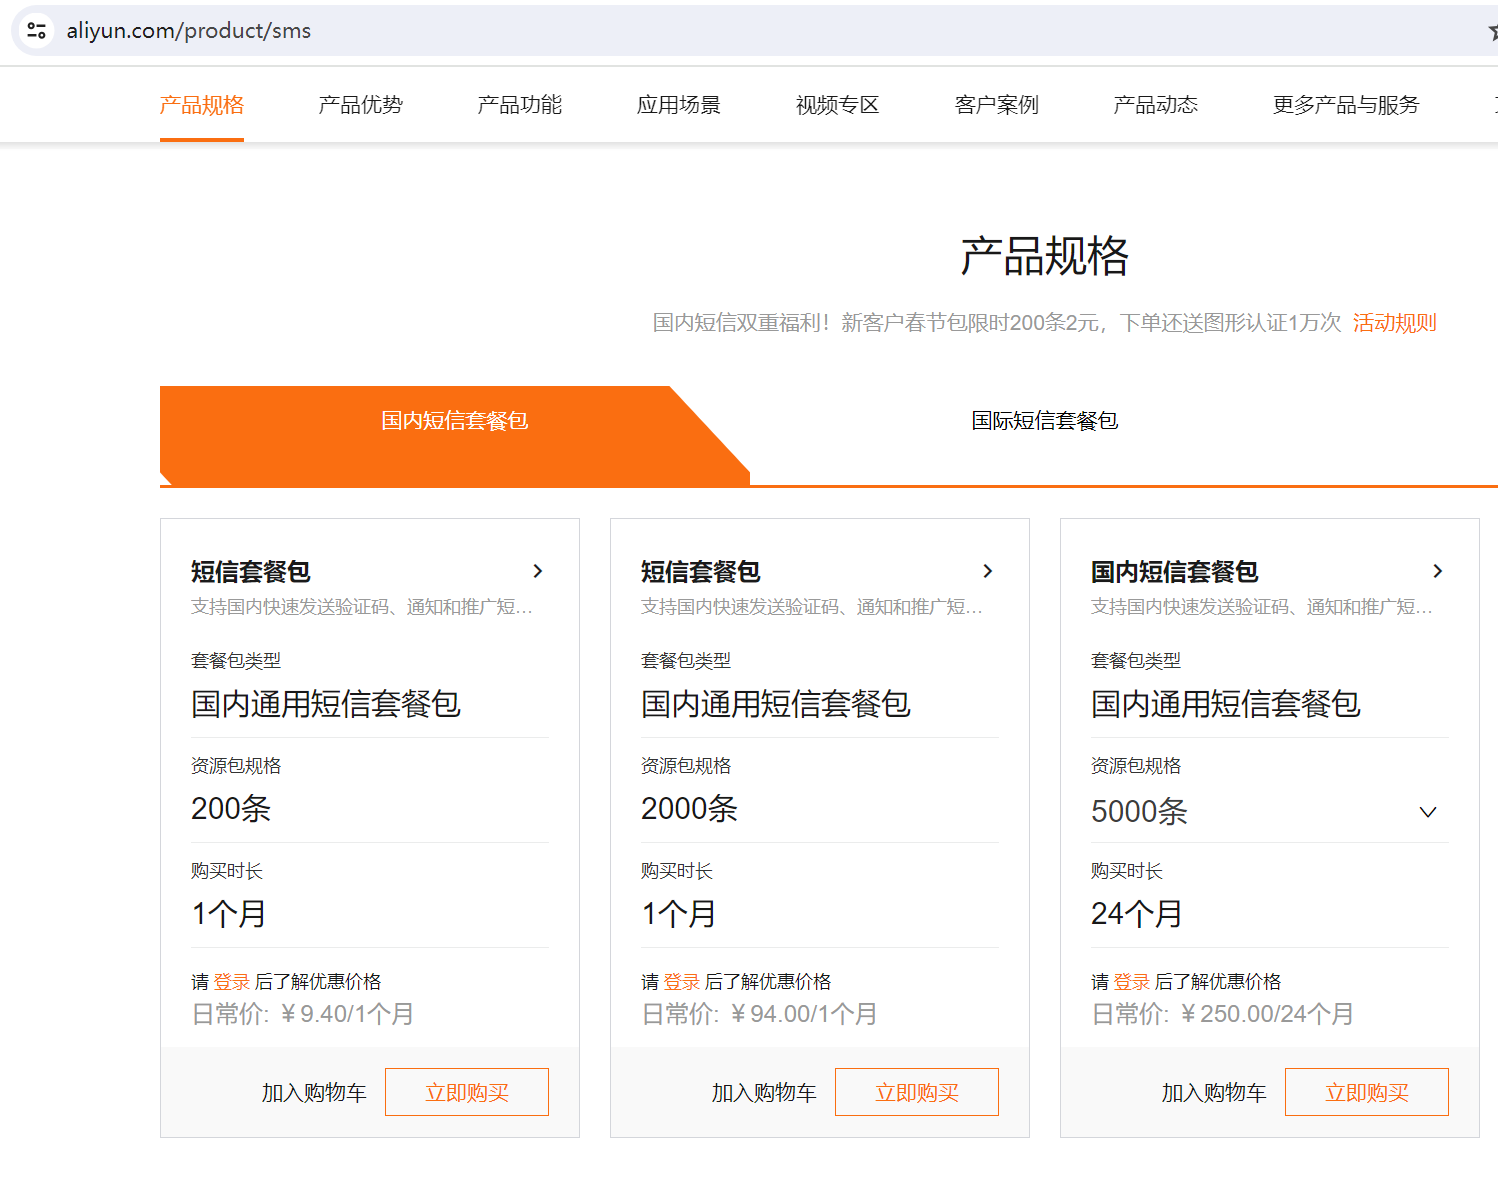Click the site info icon in address bar
Screen dimensions: 1498x1195
(37, 31)
